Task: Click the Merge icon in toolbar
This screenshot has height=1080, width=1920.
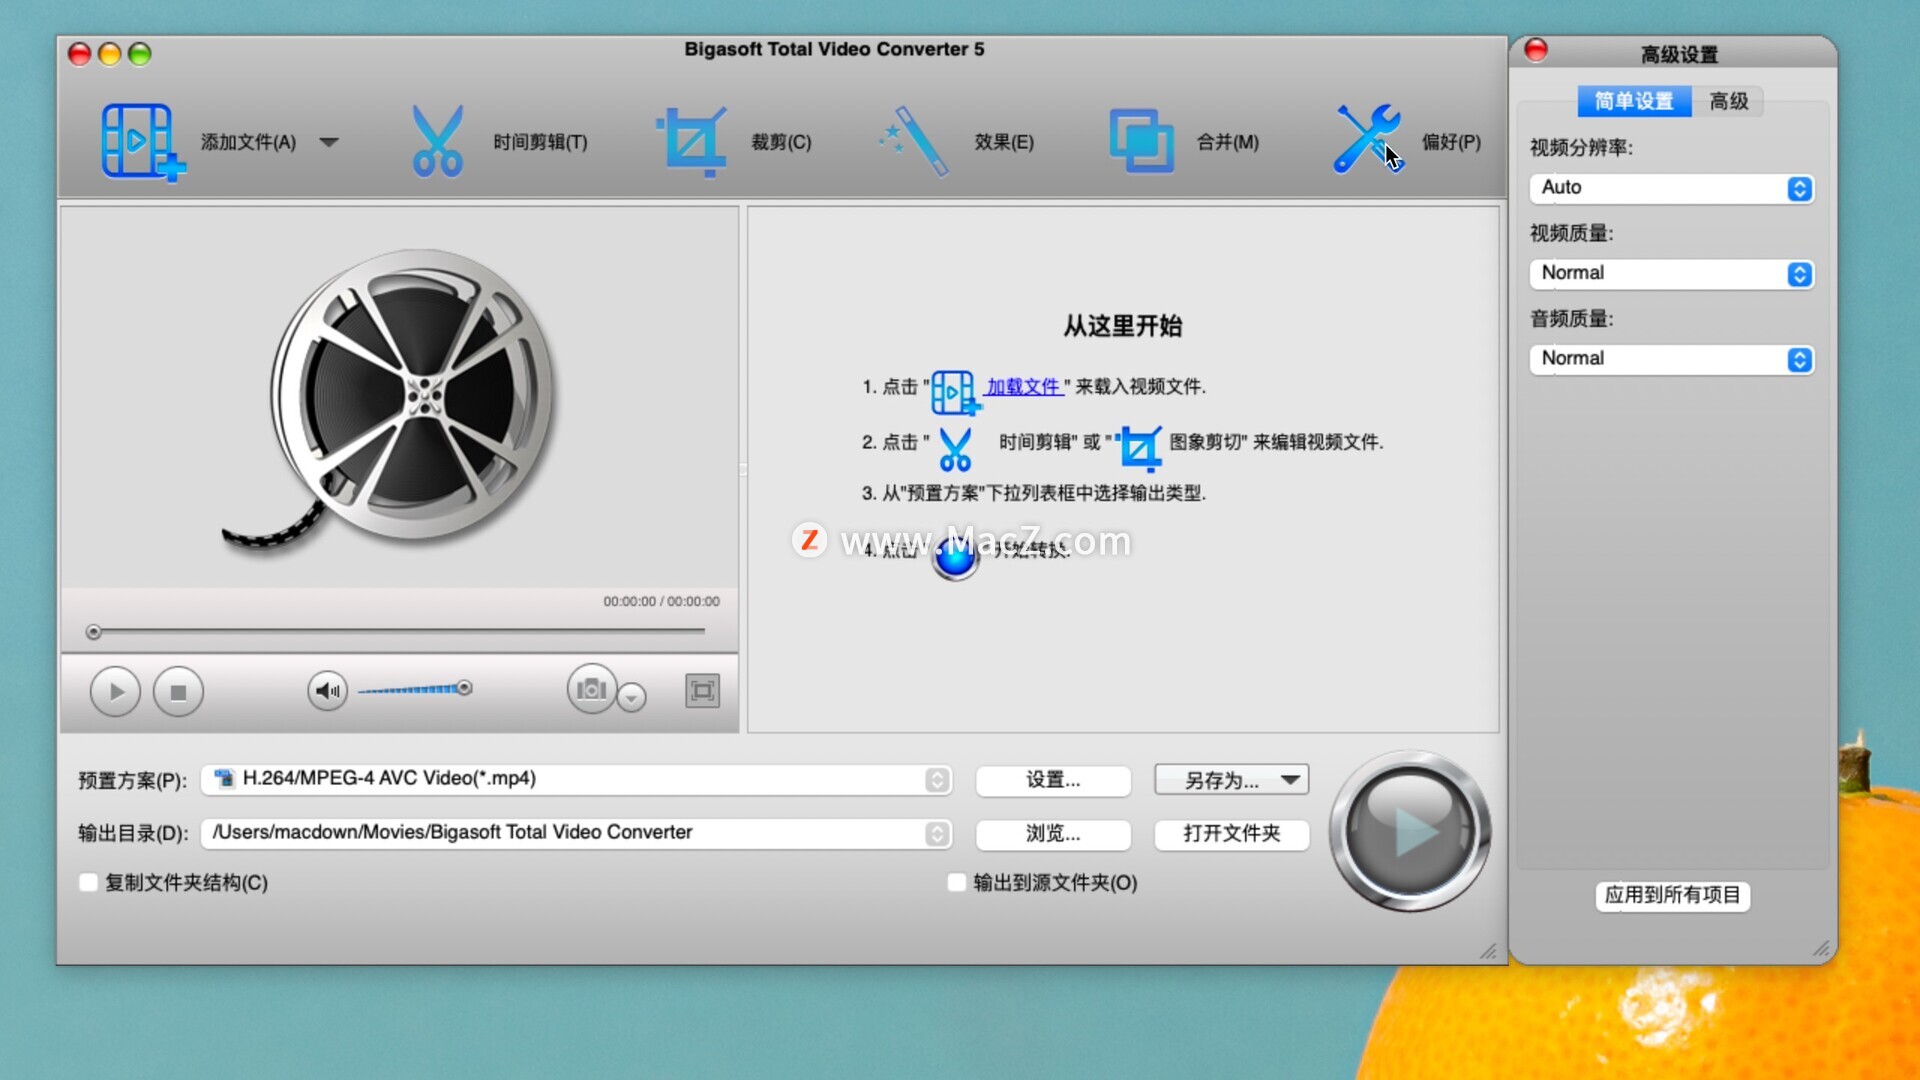Action: pyautogui.click(x=1141, y=141)
